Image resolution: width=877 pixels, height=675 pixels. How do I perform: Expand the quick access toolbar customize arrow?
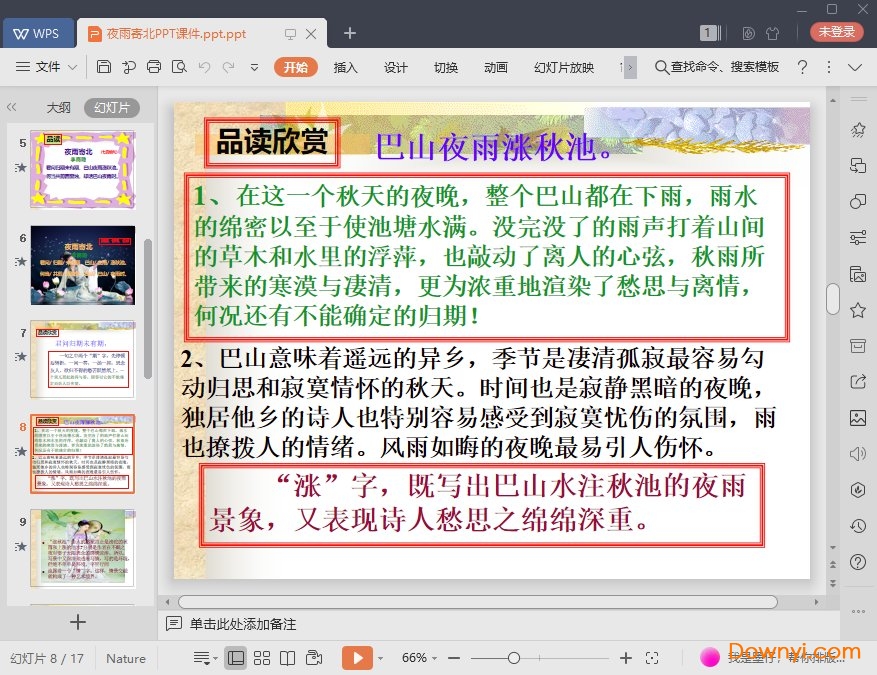pos(254,67)
